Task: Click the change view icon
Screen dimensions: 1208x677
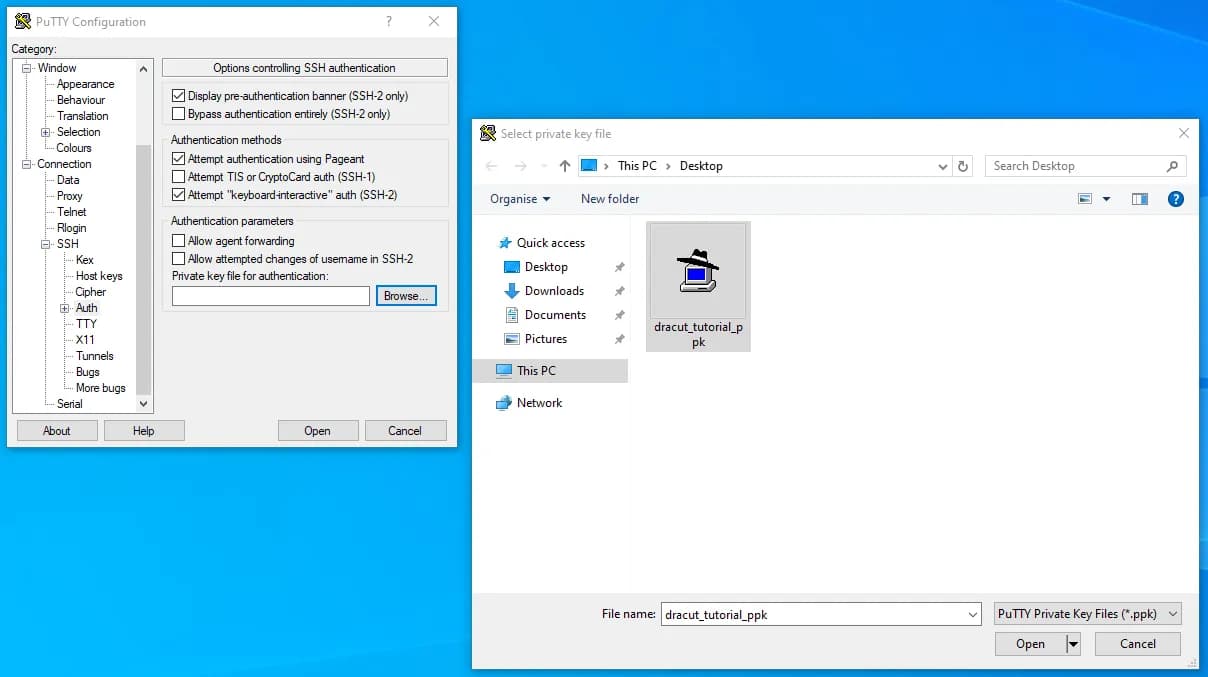Action: point(1086,199)
